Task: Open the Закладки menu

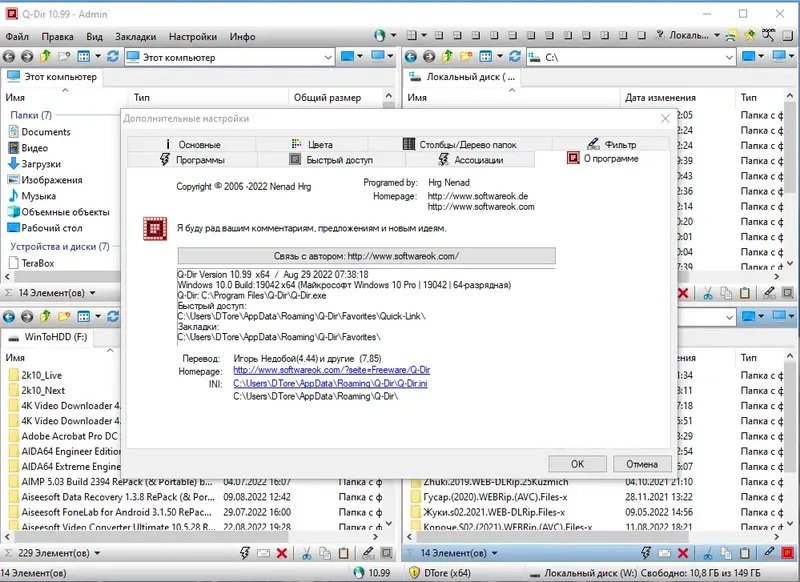Action: coord(135,37)
